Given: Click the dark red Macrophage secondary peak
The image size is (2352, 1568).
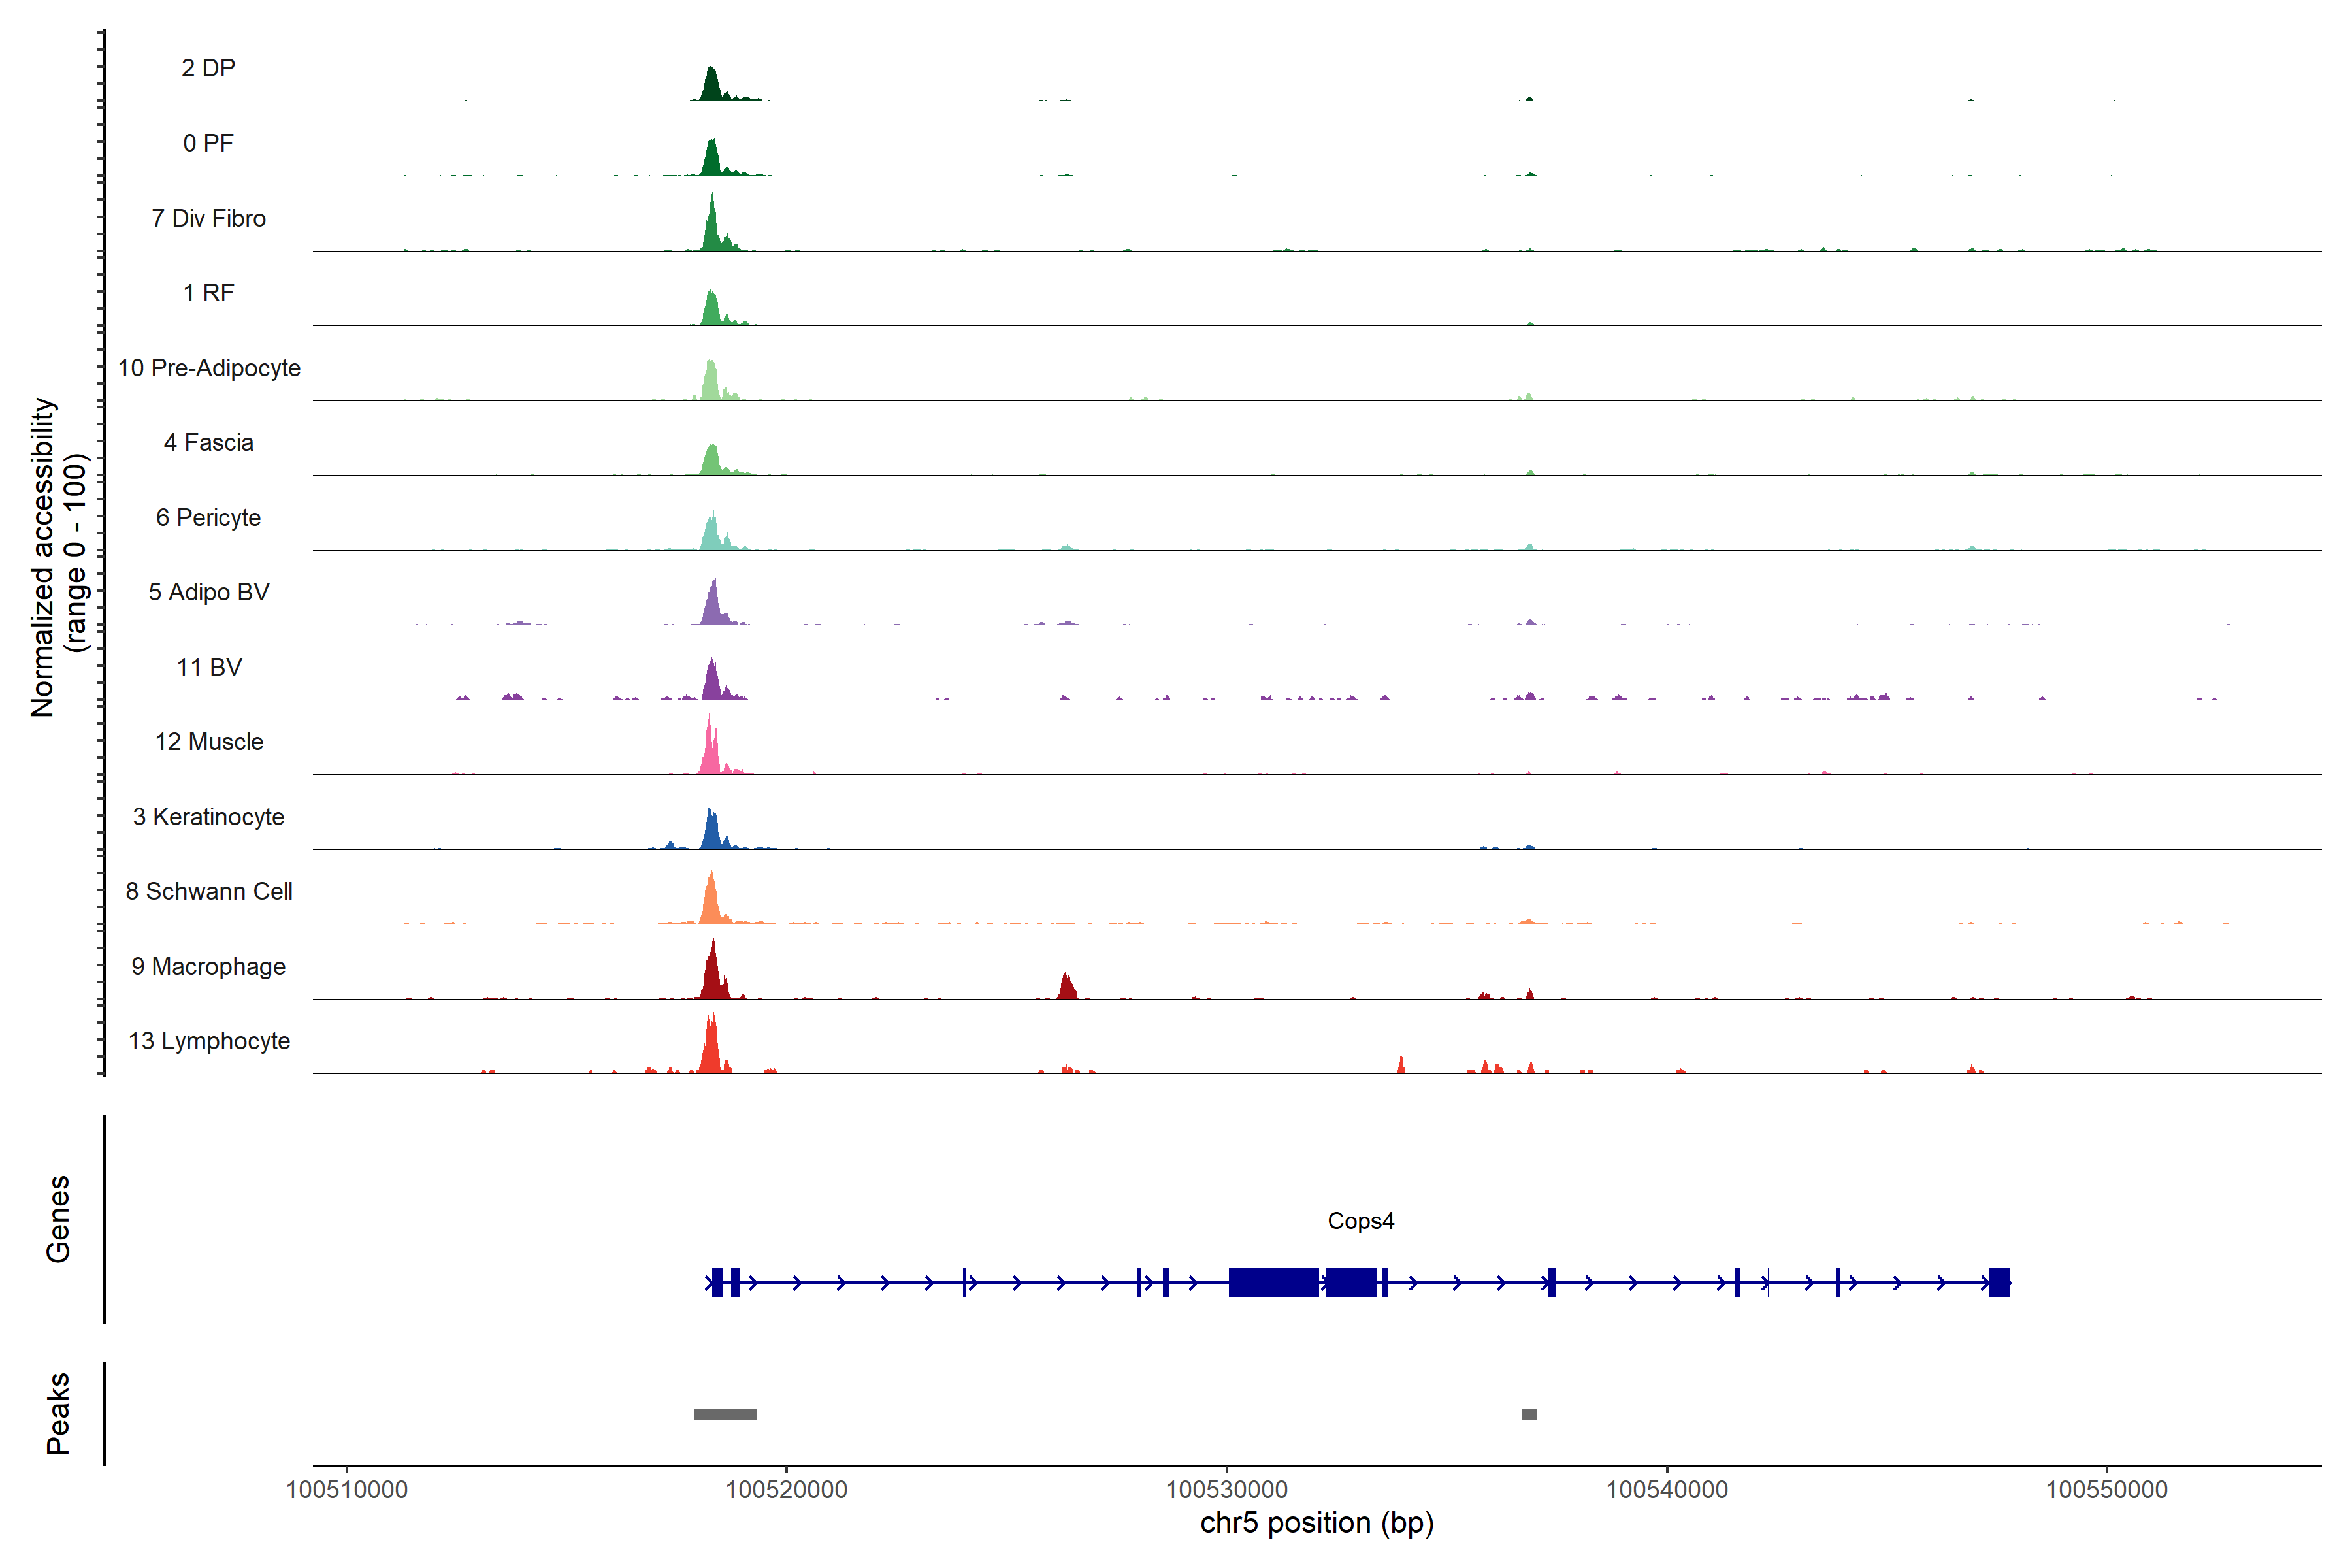Looking at the screenshot, I should coord(1067,988).
